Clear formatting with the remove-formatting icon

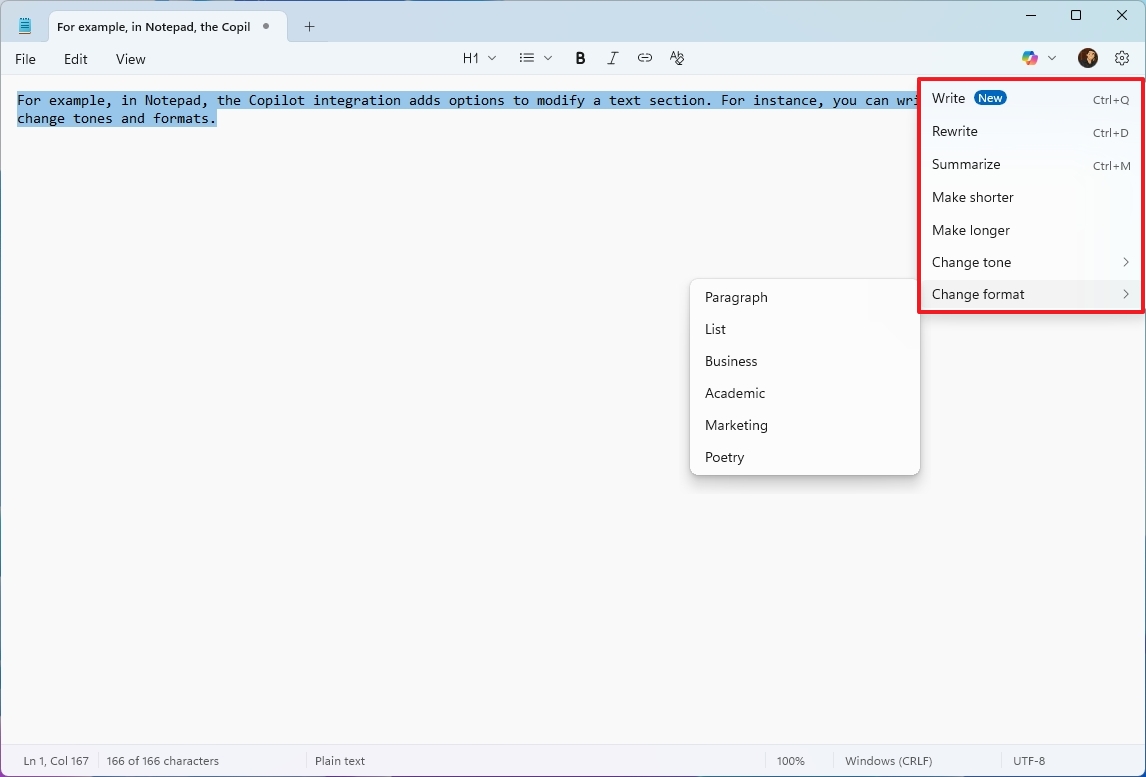pyautogui.click(x=677, y=58)
